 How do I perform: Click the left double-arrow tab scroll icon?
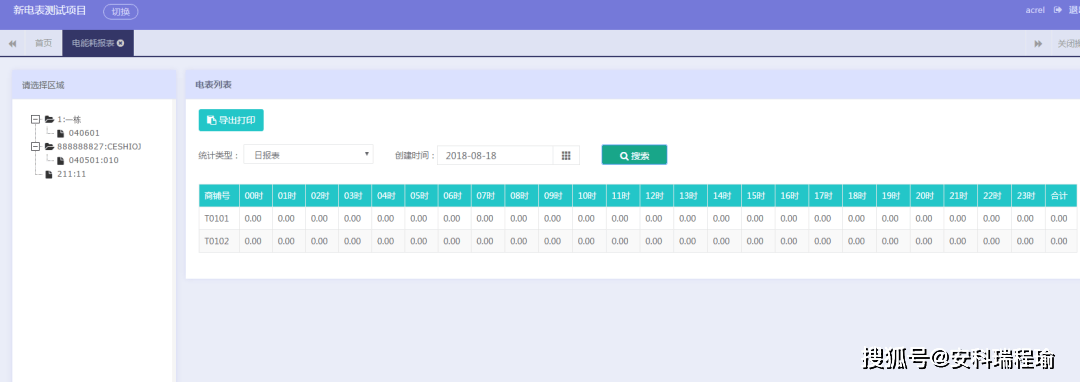pyautogui.click(x=12, y=43)
